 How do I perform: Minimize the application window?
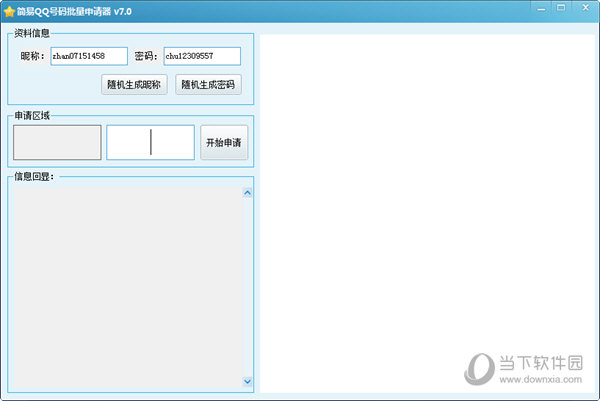pyautogui.click(x=541, y=8)
